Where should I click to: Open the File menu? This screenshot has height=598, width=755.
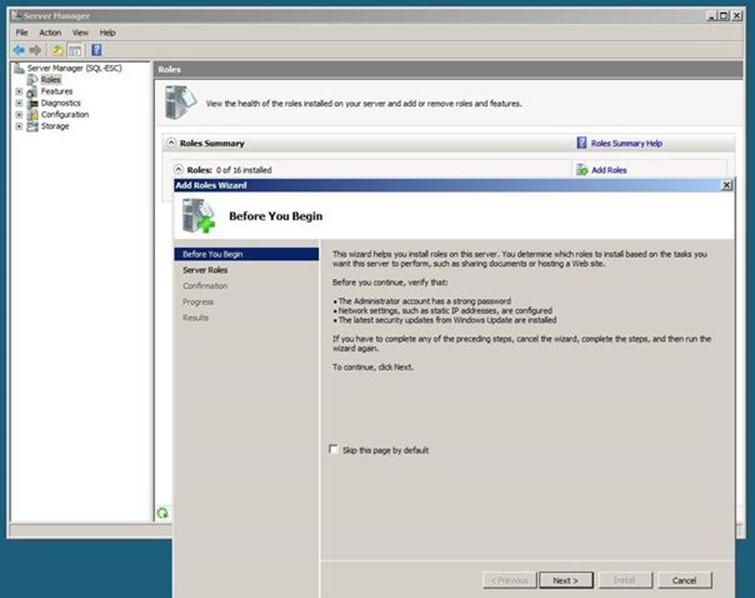(22, 33)
